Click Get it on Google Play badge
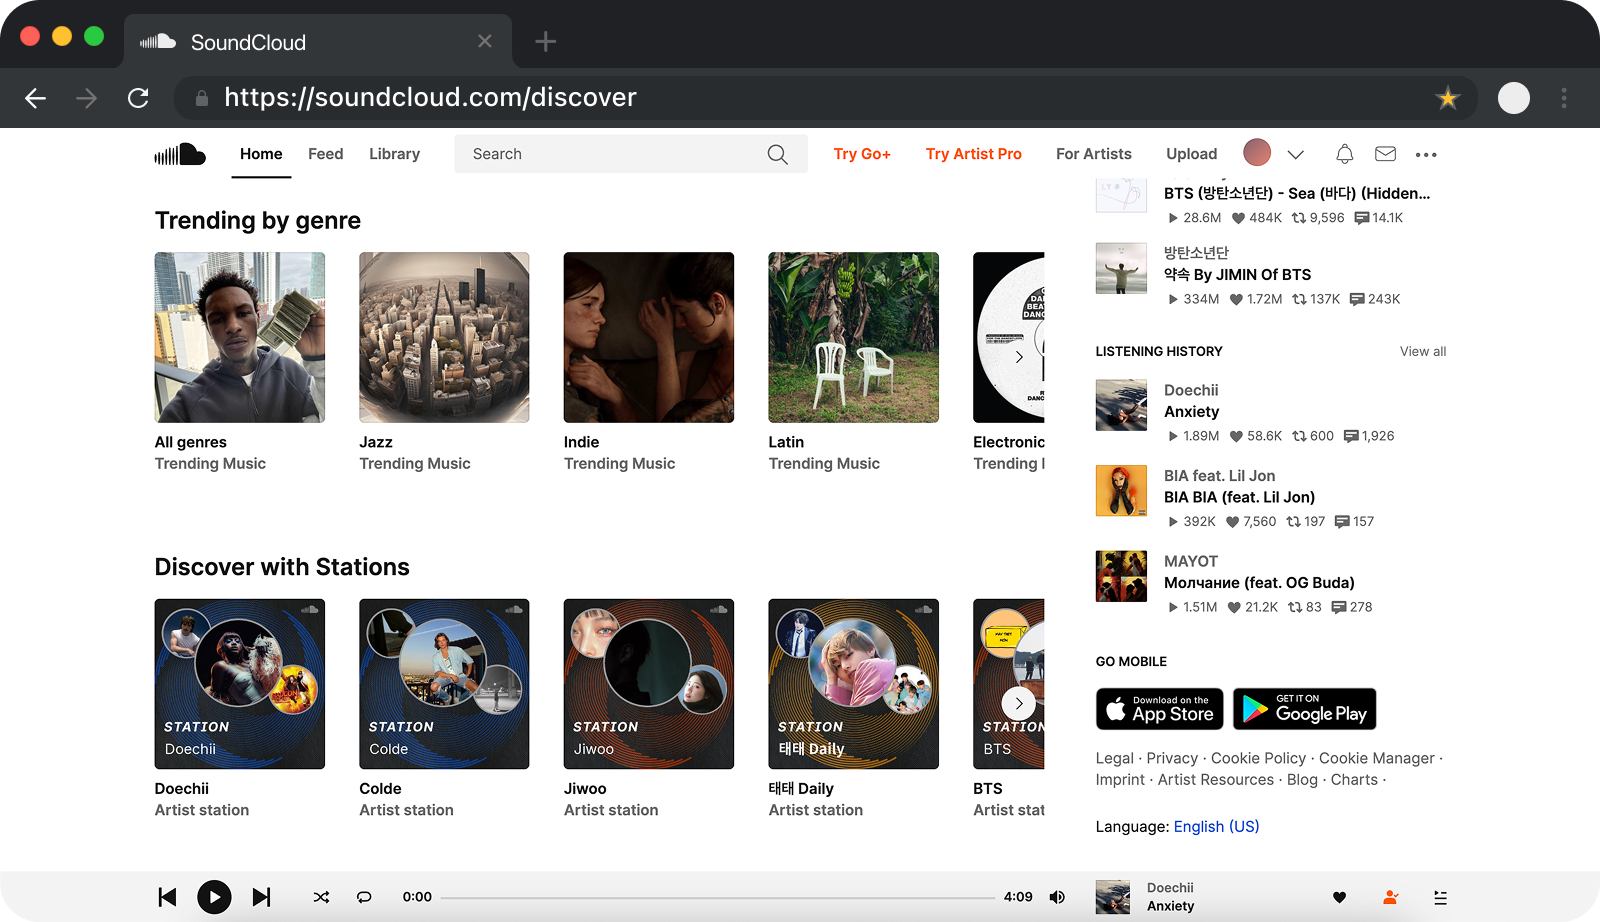Viewport: 1600px width, 922px height. point(1304,709)
